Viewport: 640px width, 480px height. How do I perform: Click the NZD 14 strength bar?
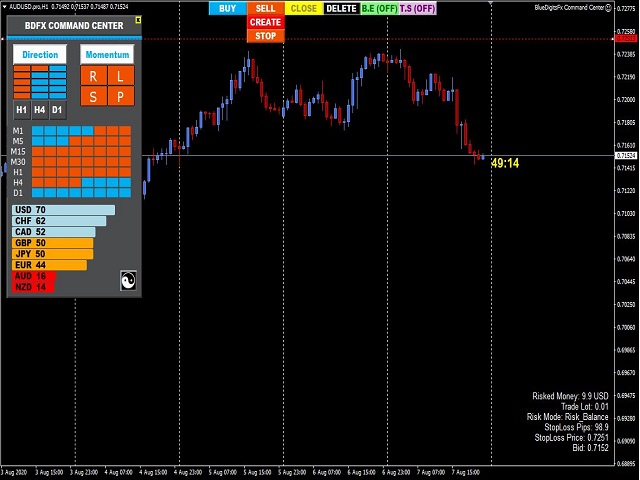pos(33,287)
